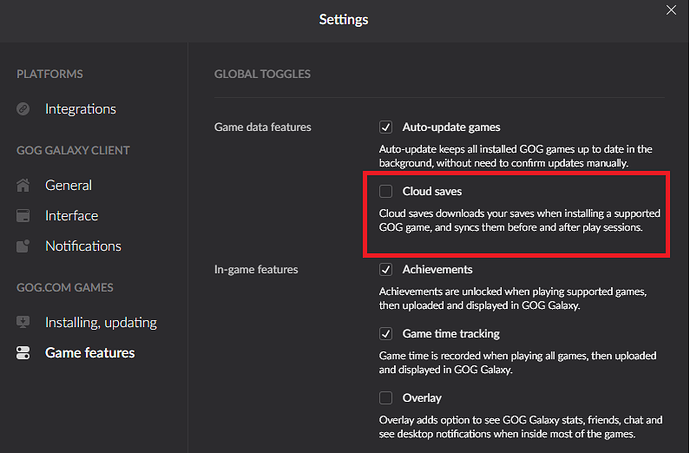Open the Notifications text label

(83, 246)
